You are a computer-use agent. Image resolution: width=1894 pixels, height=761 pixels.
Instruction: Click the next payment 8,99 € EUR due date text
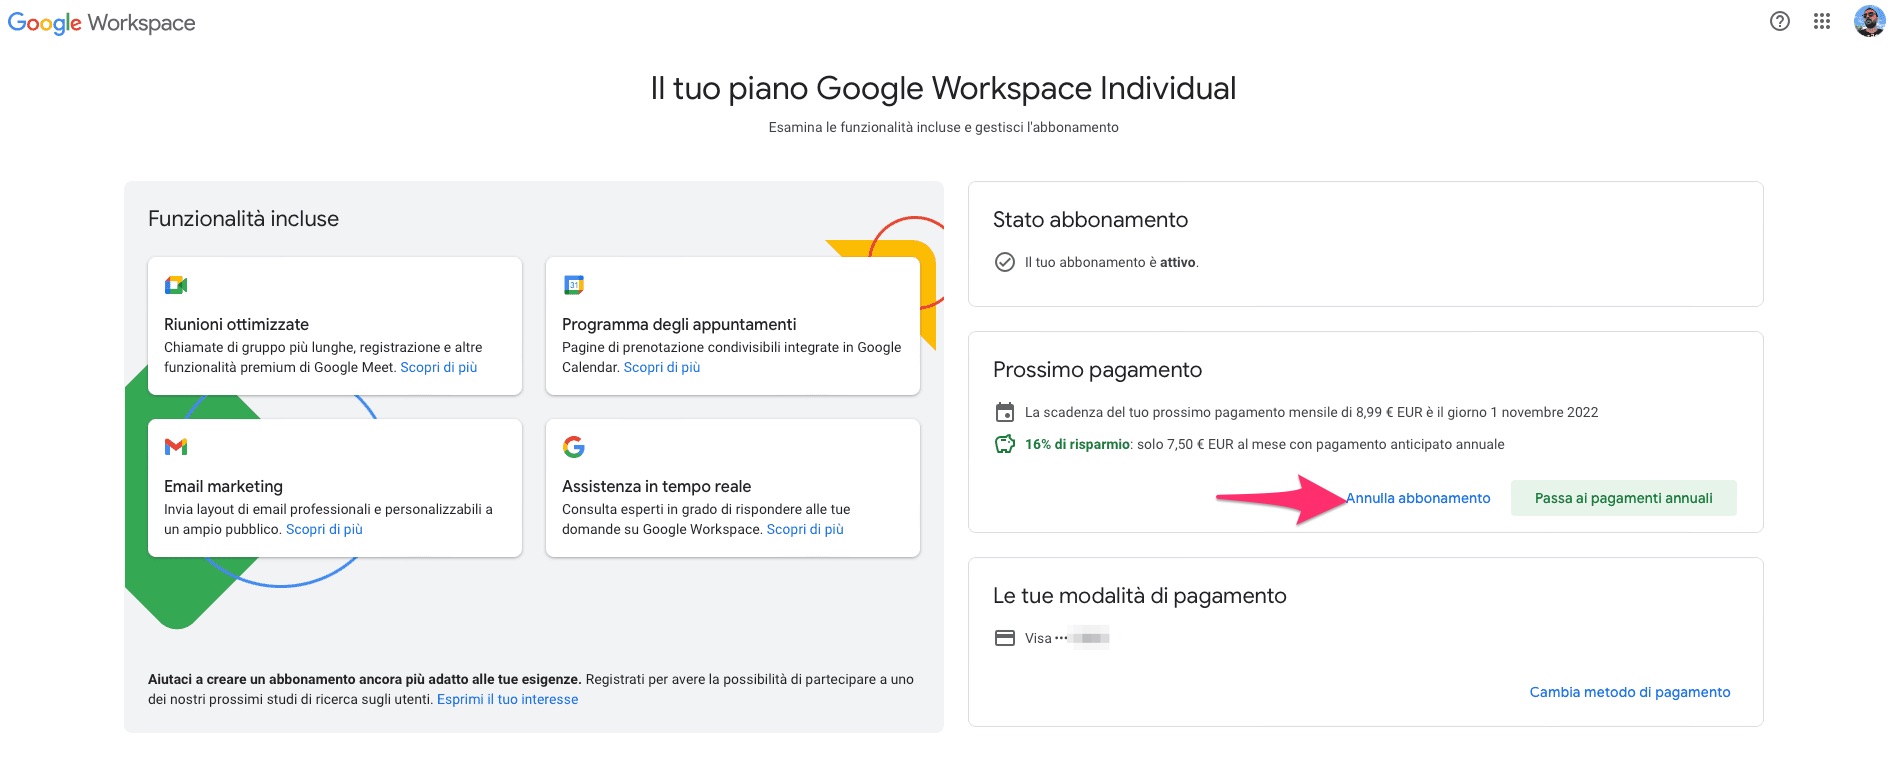1311,412
